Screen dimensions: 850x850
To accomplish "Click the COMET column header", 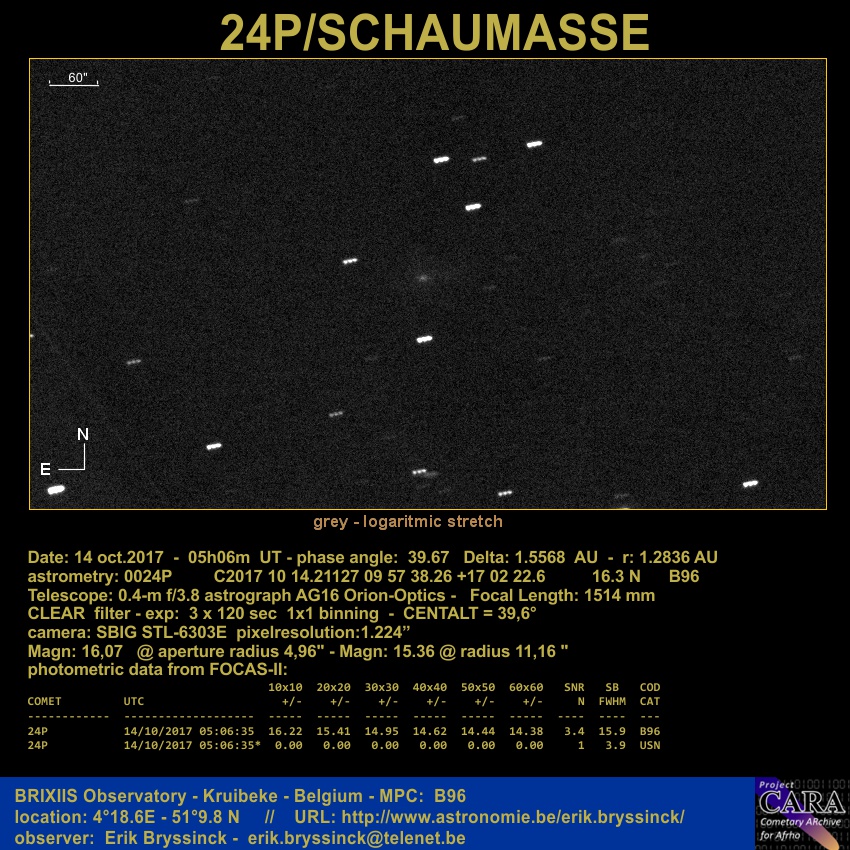I will [44, 701].
